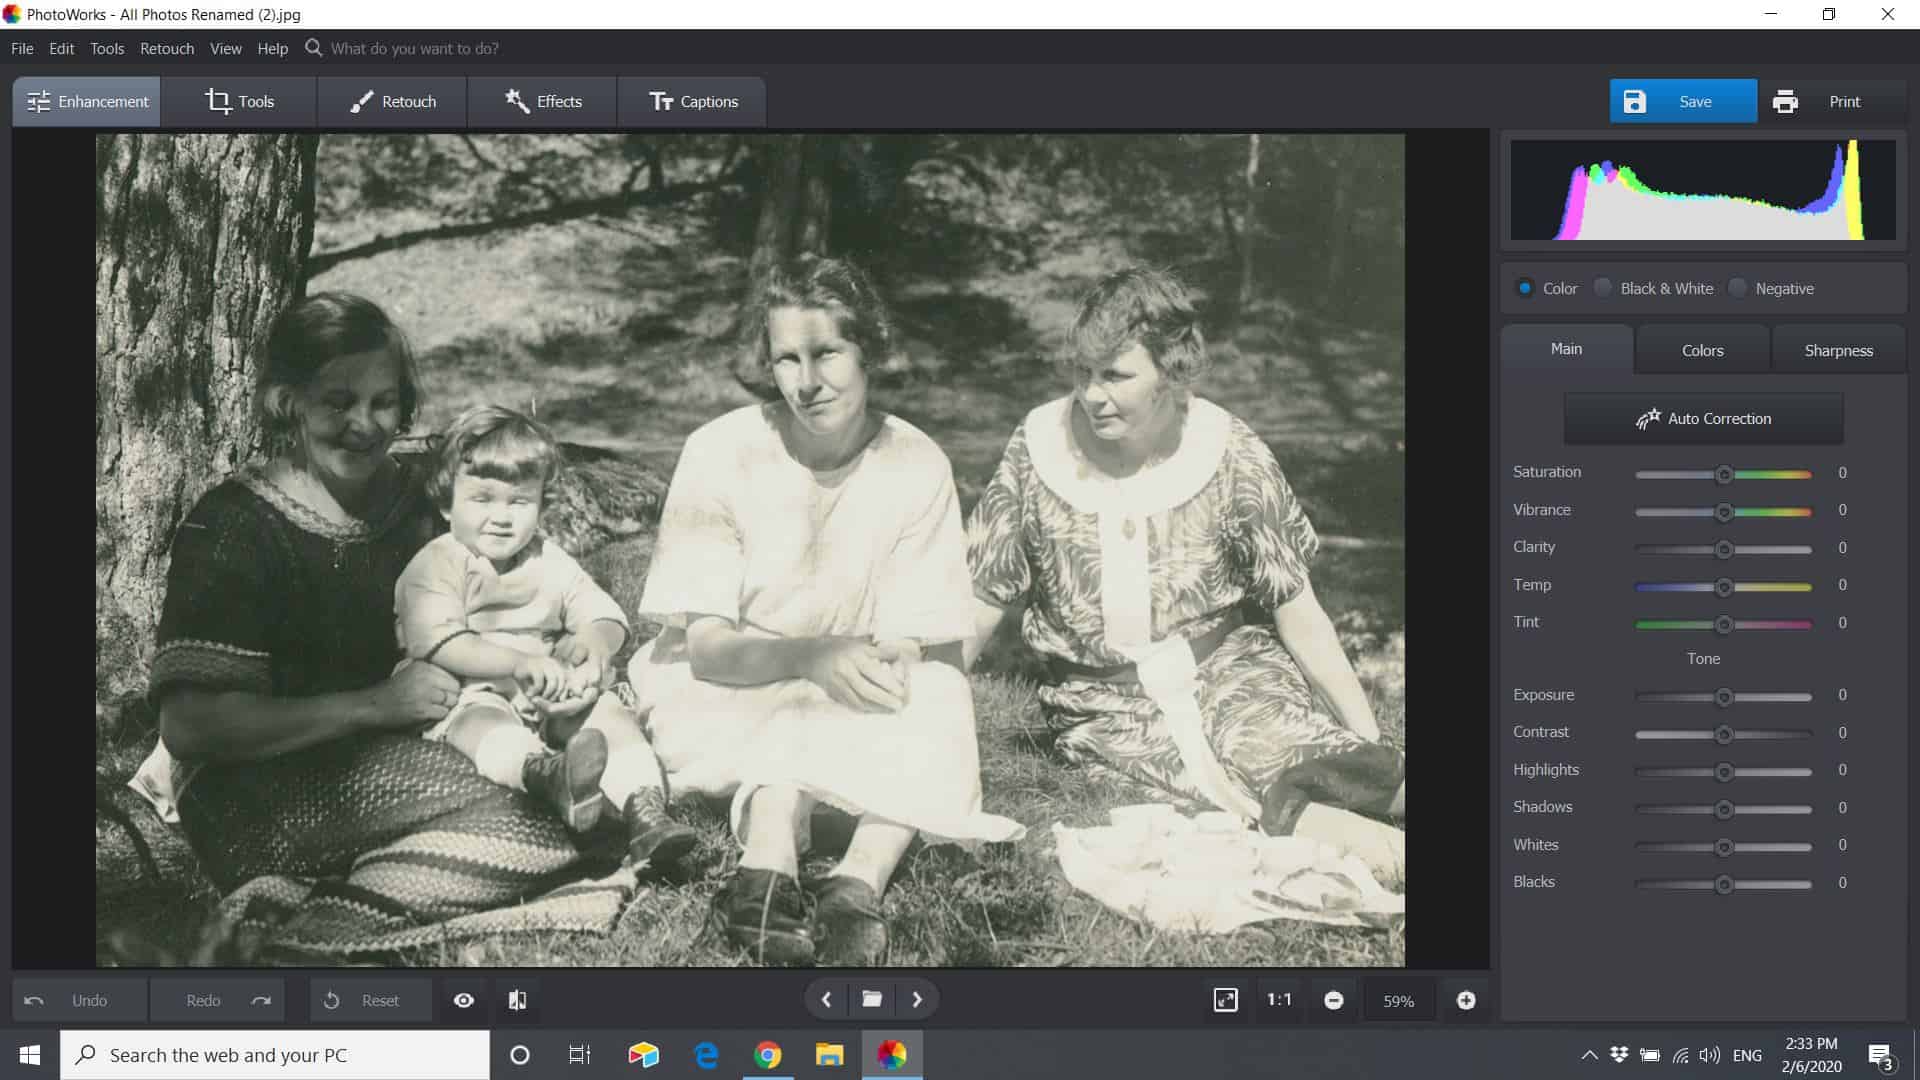Go to the next photo arrow
This screenshot has width=1920, height=1080.
917,998
